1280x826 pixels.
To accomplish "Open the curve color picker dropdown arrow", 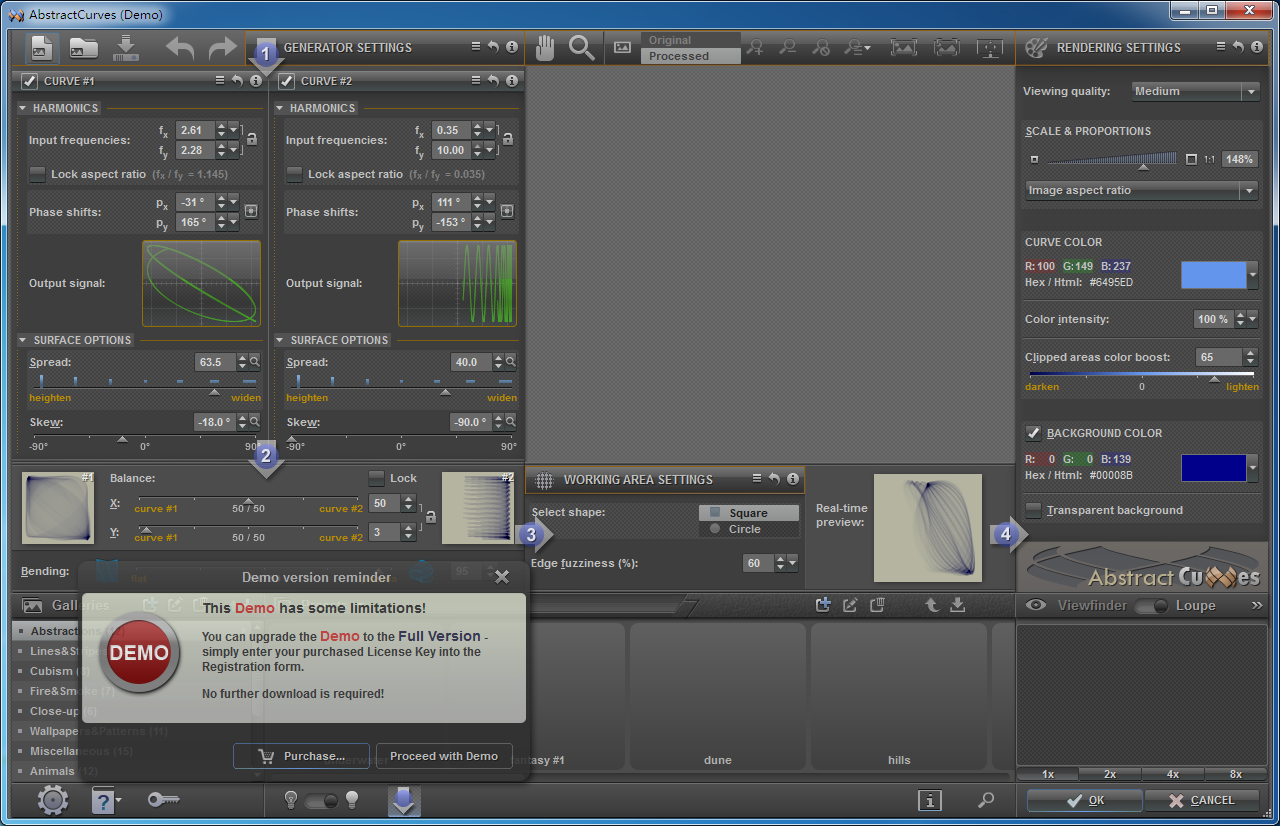I will coord(1253,275).
